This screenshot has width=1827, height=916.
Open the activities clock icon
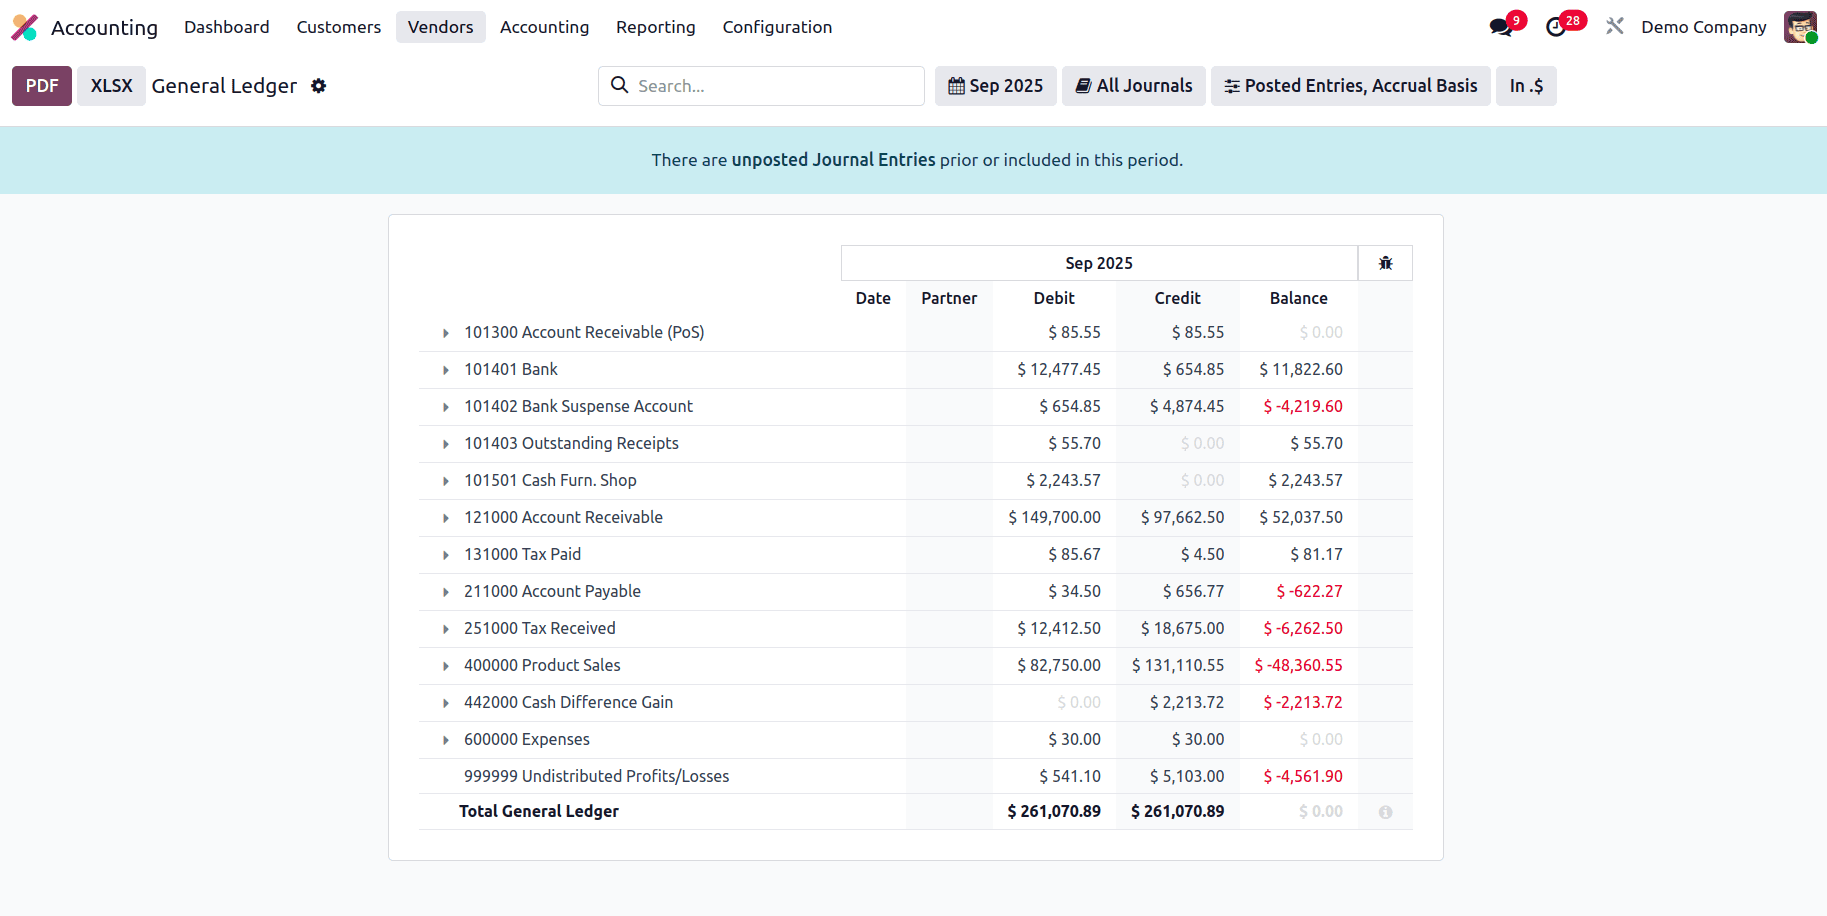[1558, 27]
